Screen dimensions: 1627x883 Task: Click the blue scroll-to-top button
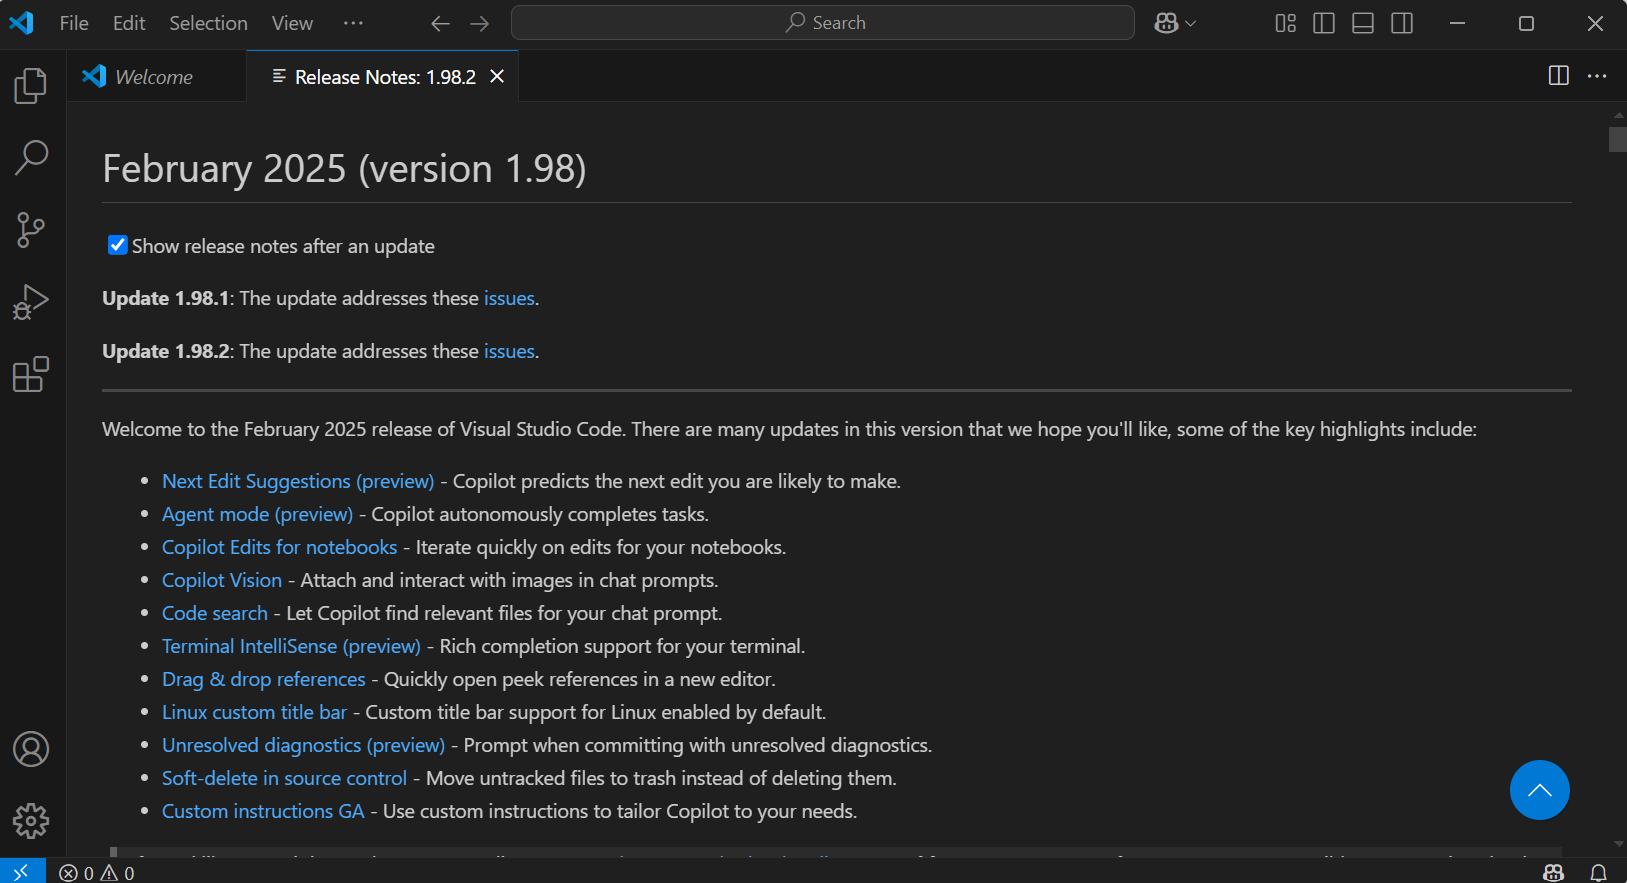1539,790
